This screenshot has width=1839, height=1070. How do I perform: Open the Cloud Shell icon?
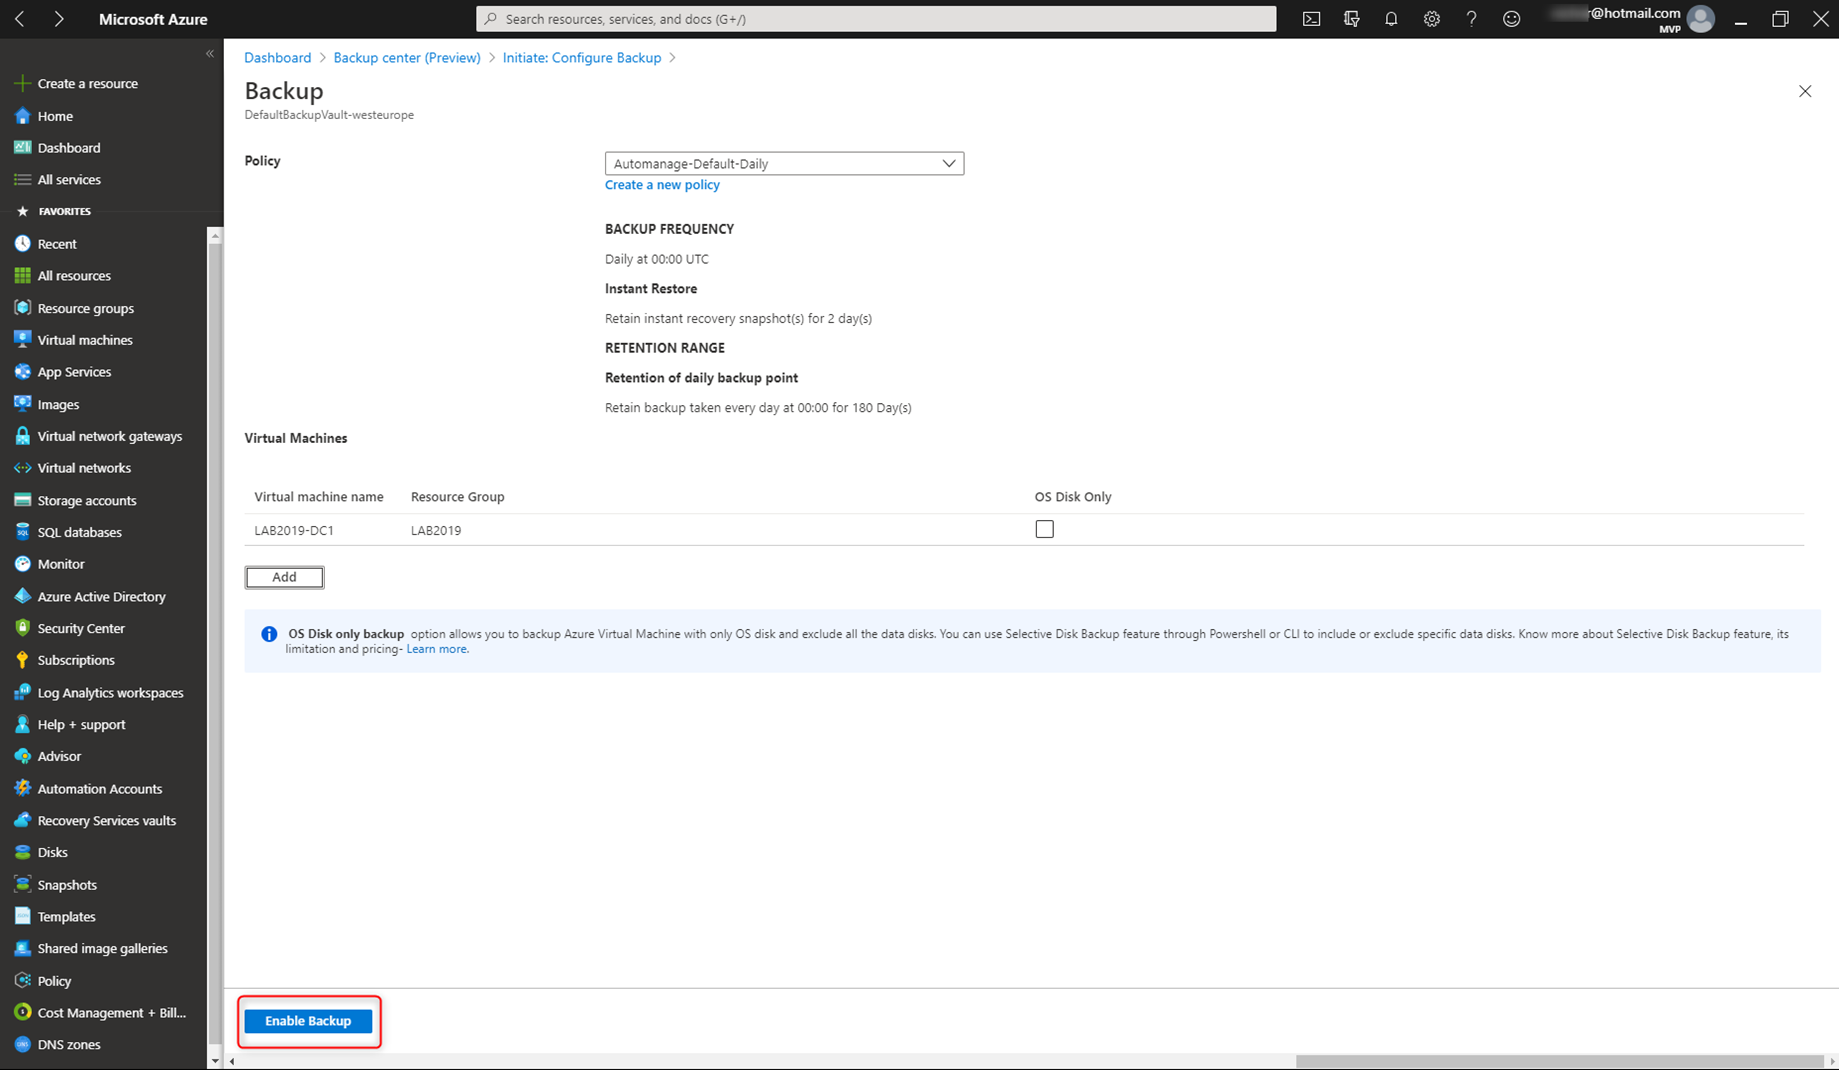(x=1311, y=19)
